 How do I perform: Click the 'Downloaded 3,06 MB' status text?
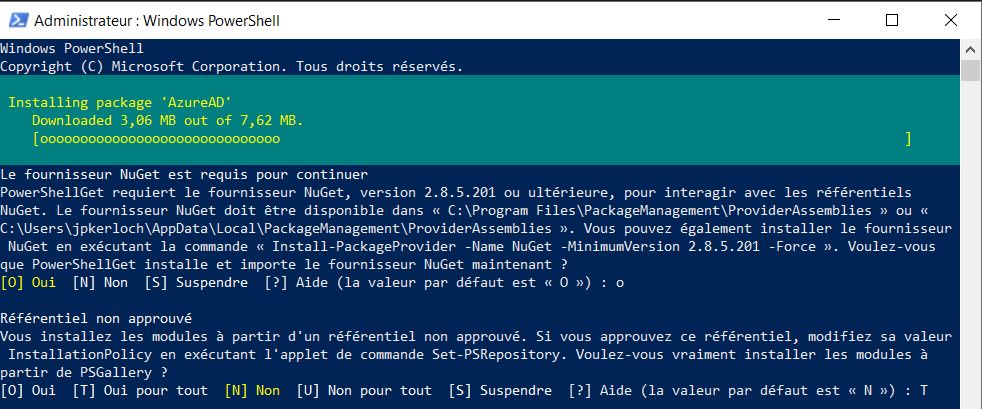coord(167,120)
